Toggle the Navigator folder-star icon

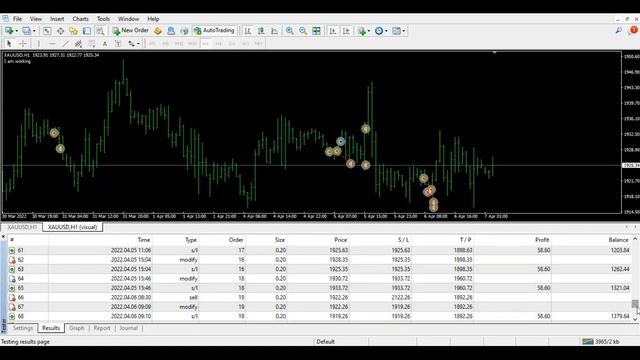73,31
